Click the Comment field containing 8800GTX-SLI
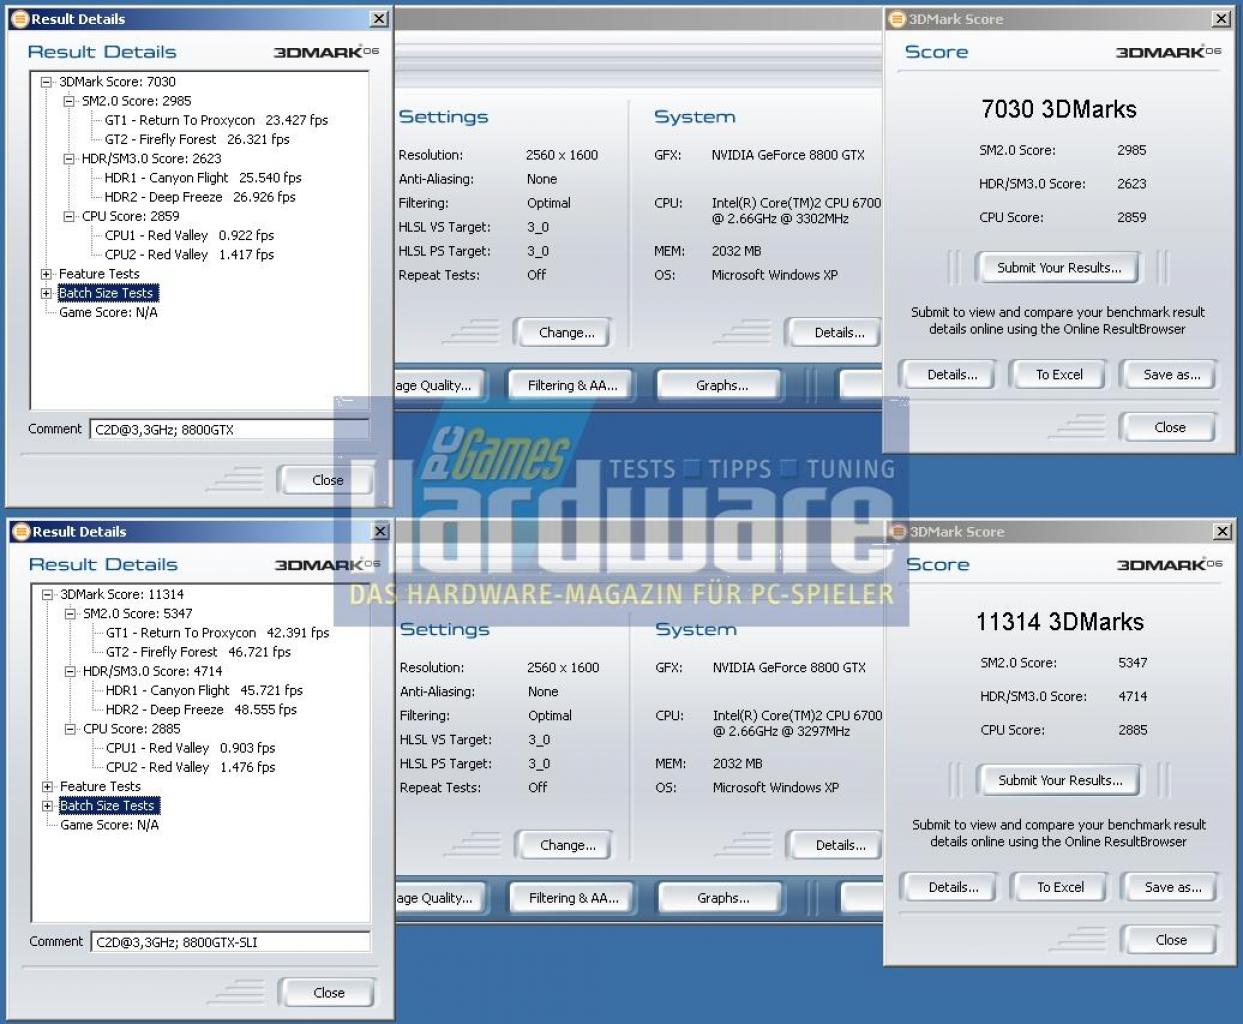 [230, 942]
